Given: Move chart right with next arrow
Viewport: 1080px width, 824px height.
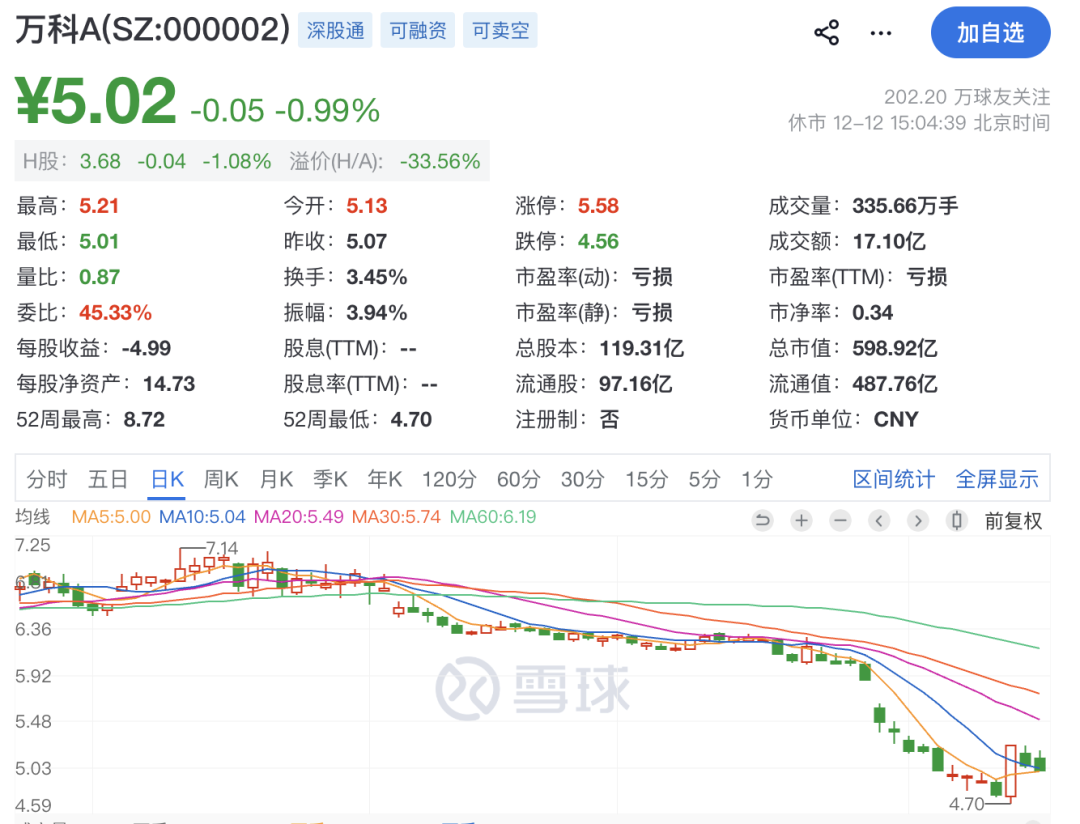Looking at the screenshot, I should tap(918, 520).
